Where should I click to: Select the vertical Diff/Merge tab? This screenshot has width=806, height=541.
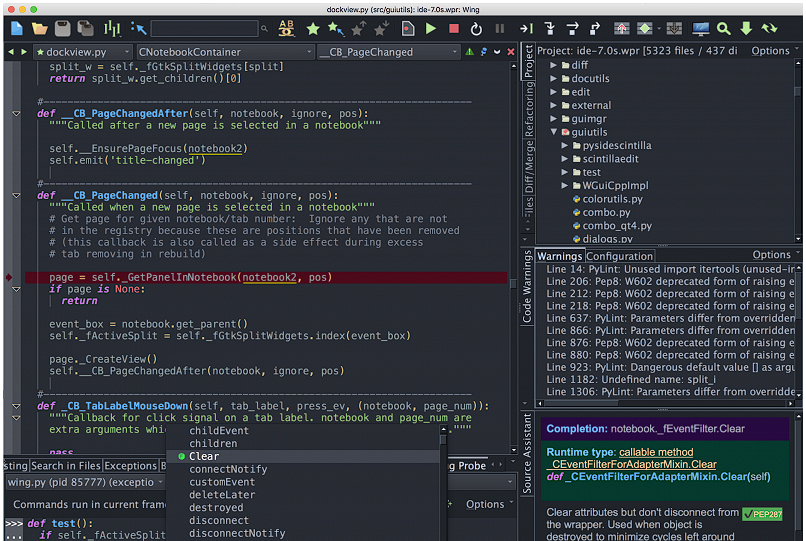(528, 167)
